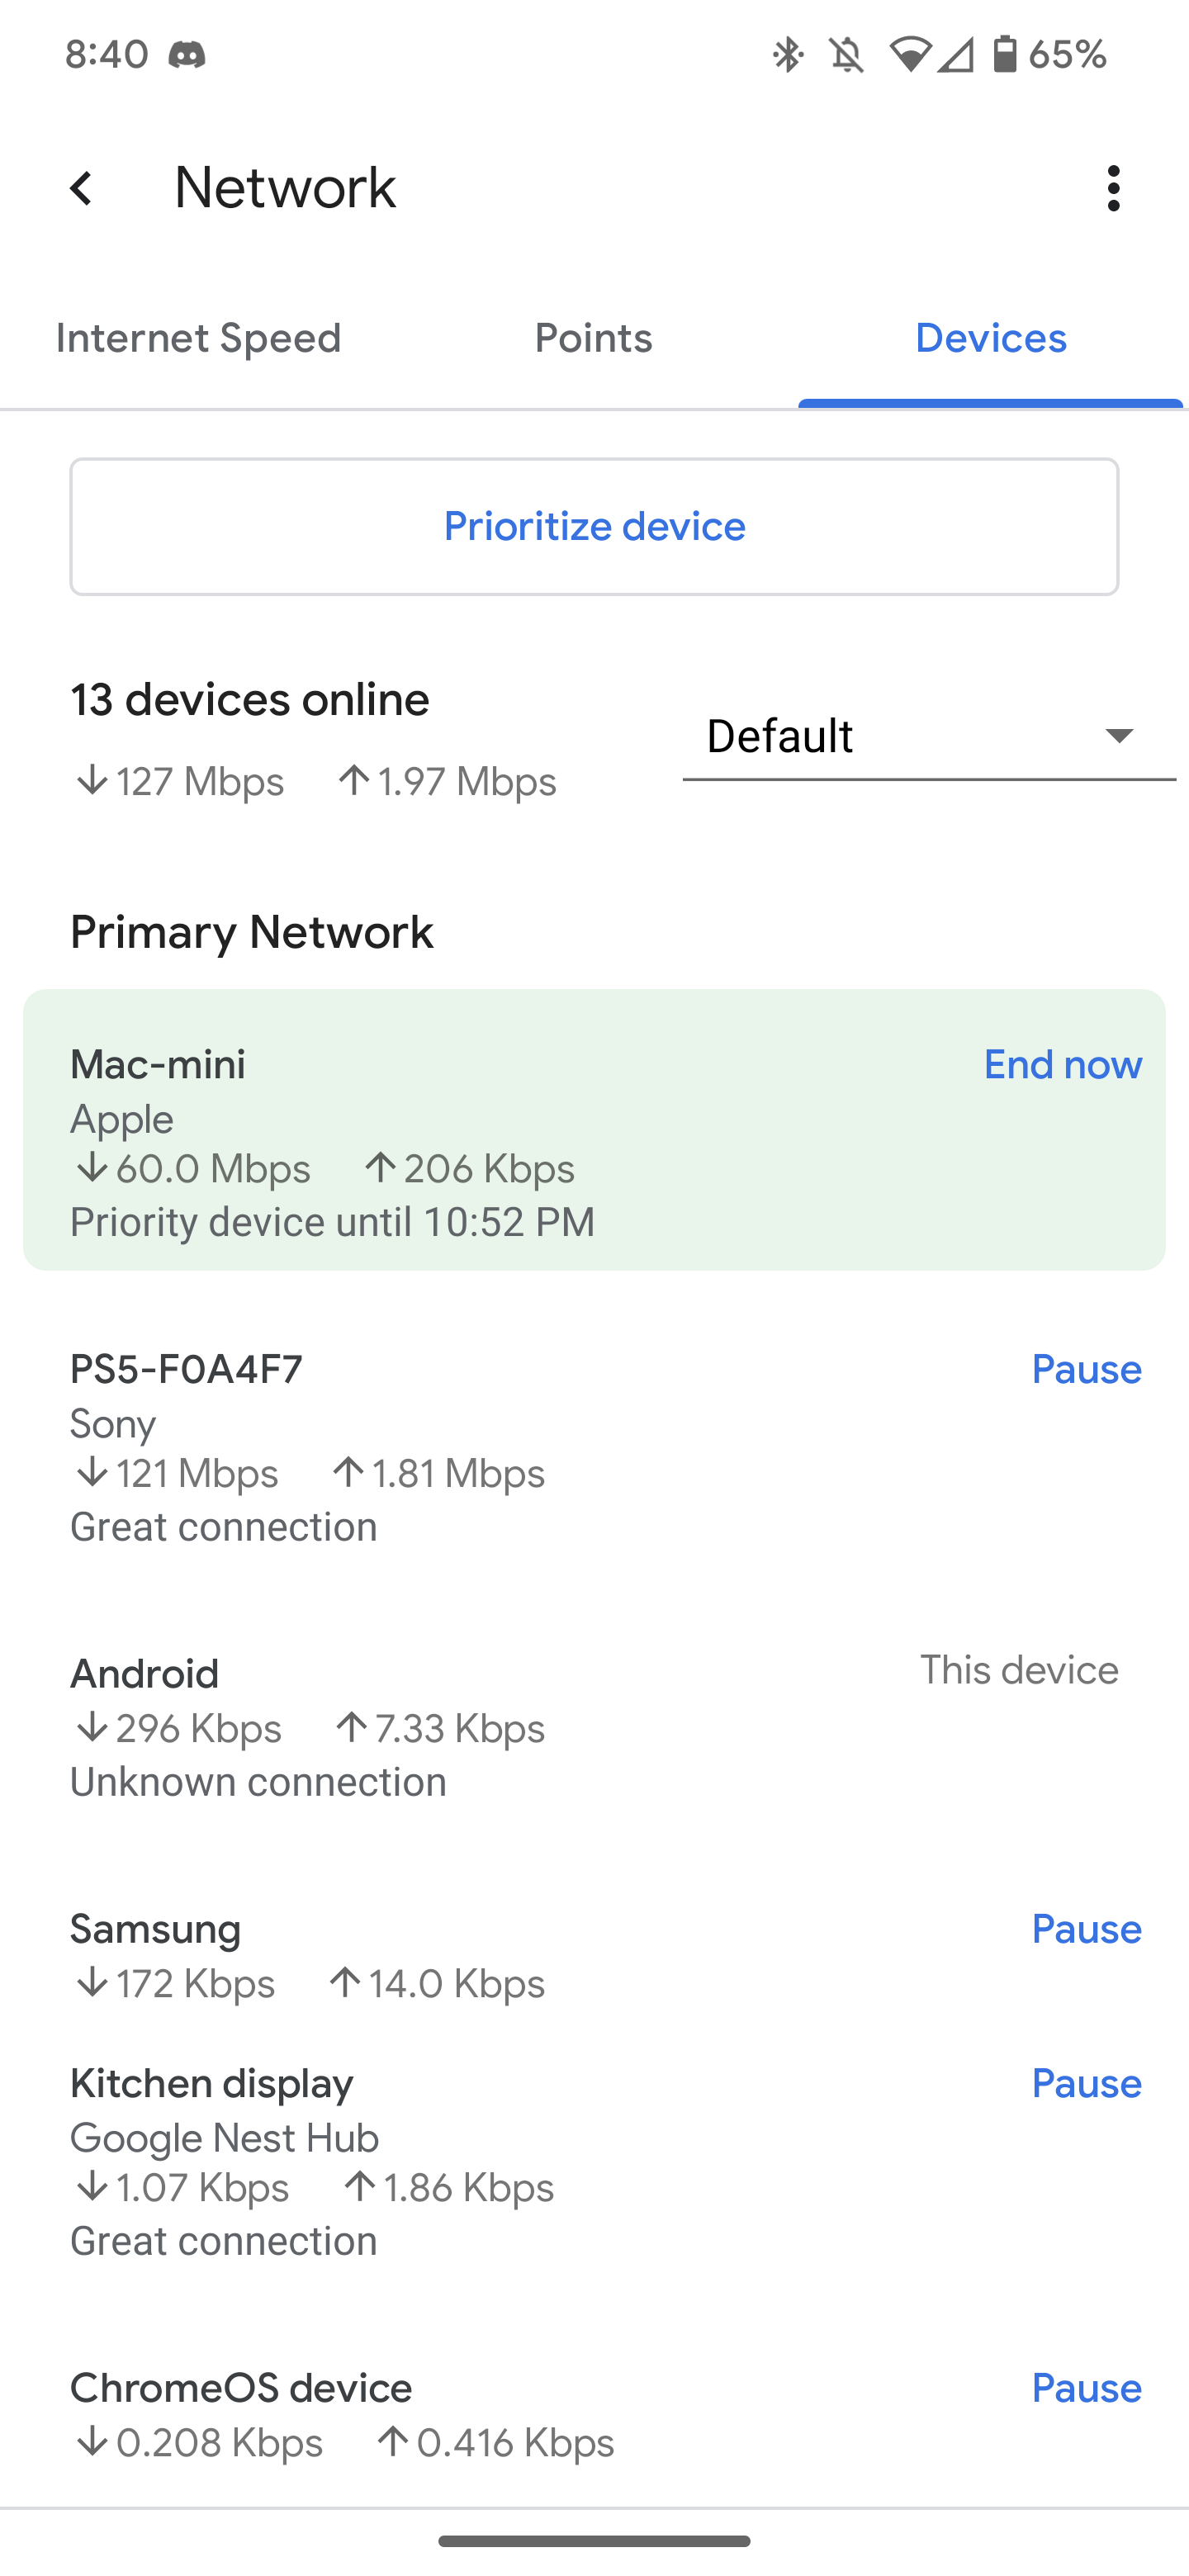Select the Devices tab

point(990,338)
